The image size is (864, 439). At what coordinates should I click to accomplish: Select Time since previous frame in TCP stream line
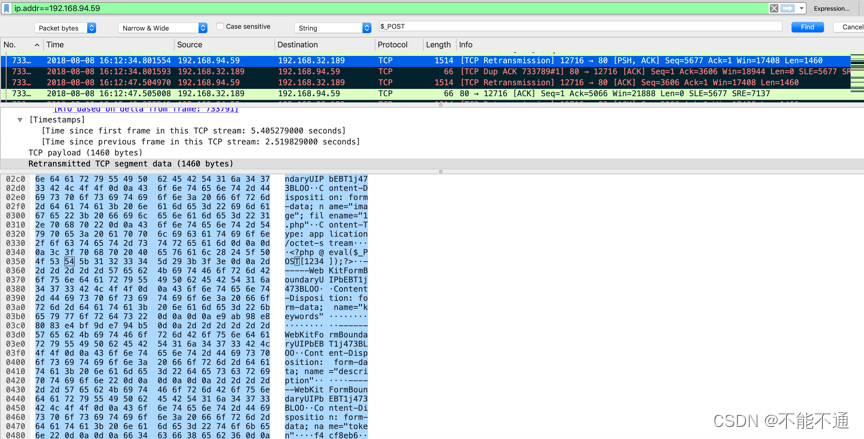(201, 142)
